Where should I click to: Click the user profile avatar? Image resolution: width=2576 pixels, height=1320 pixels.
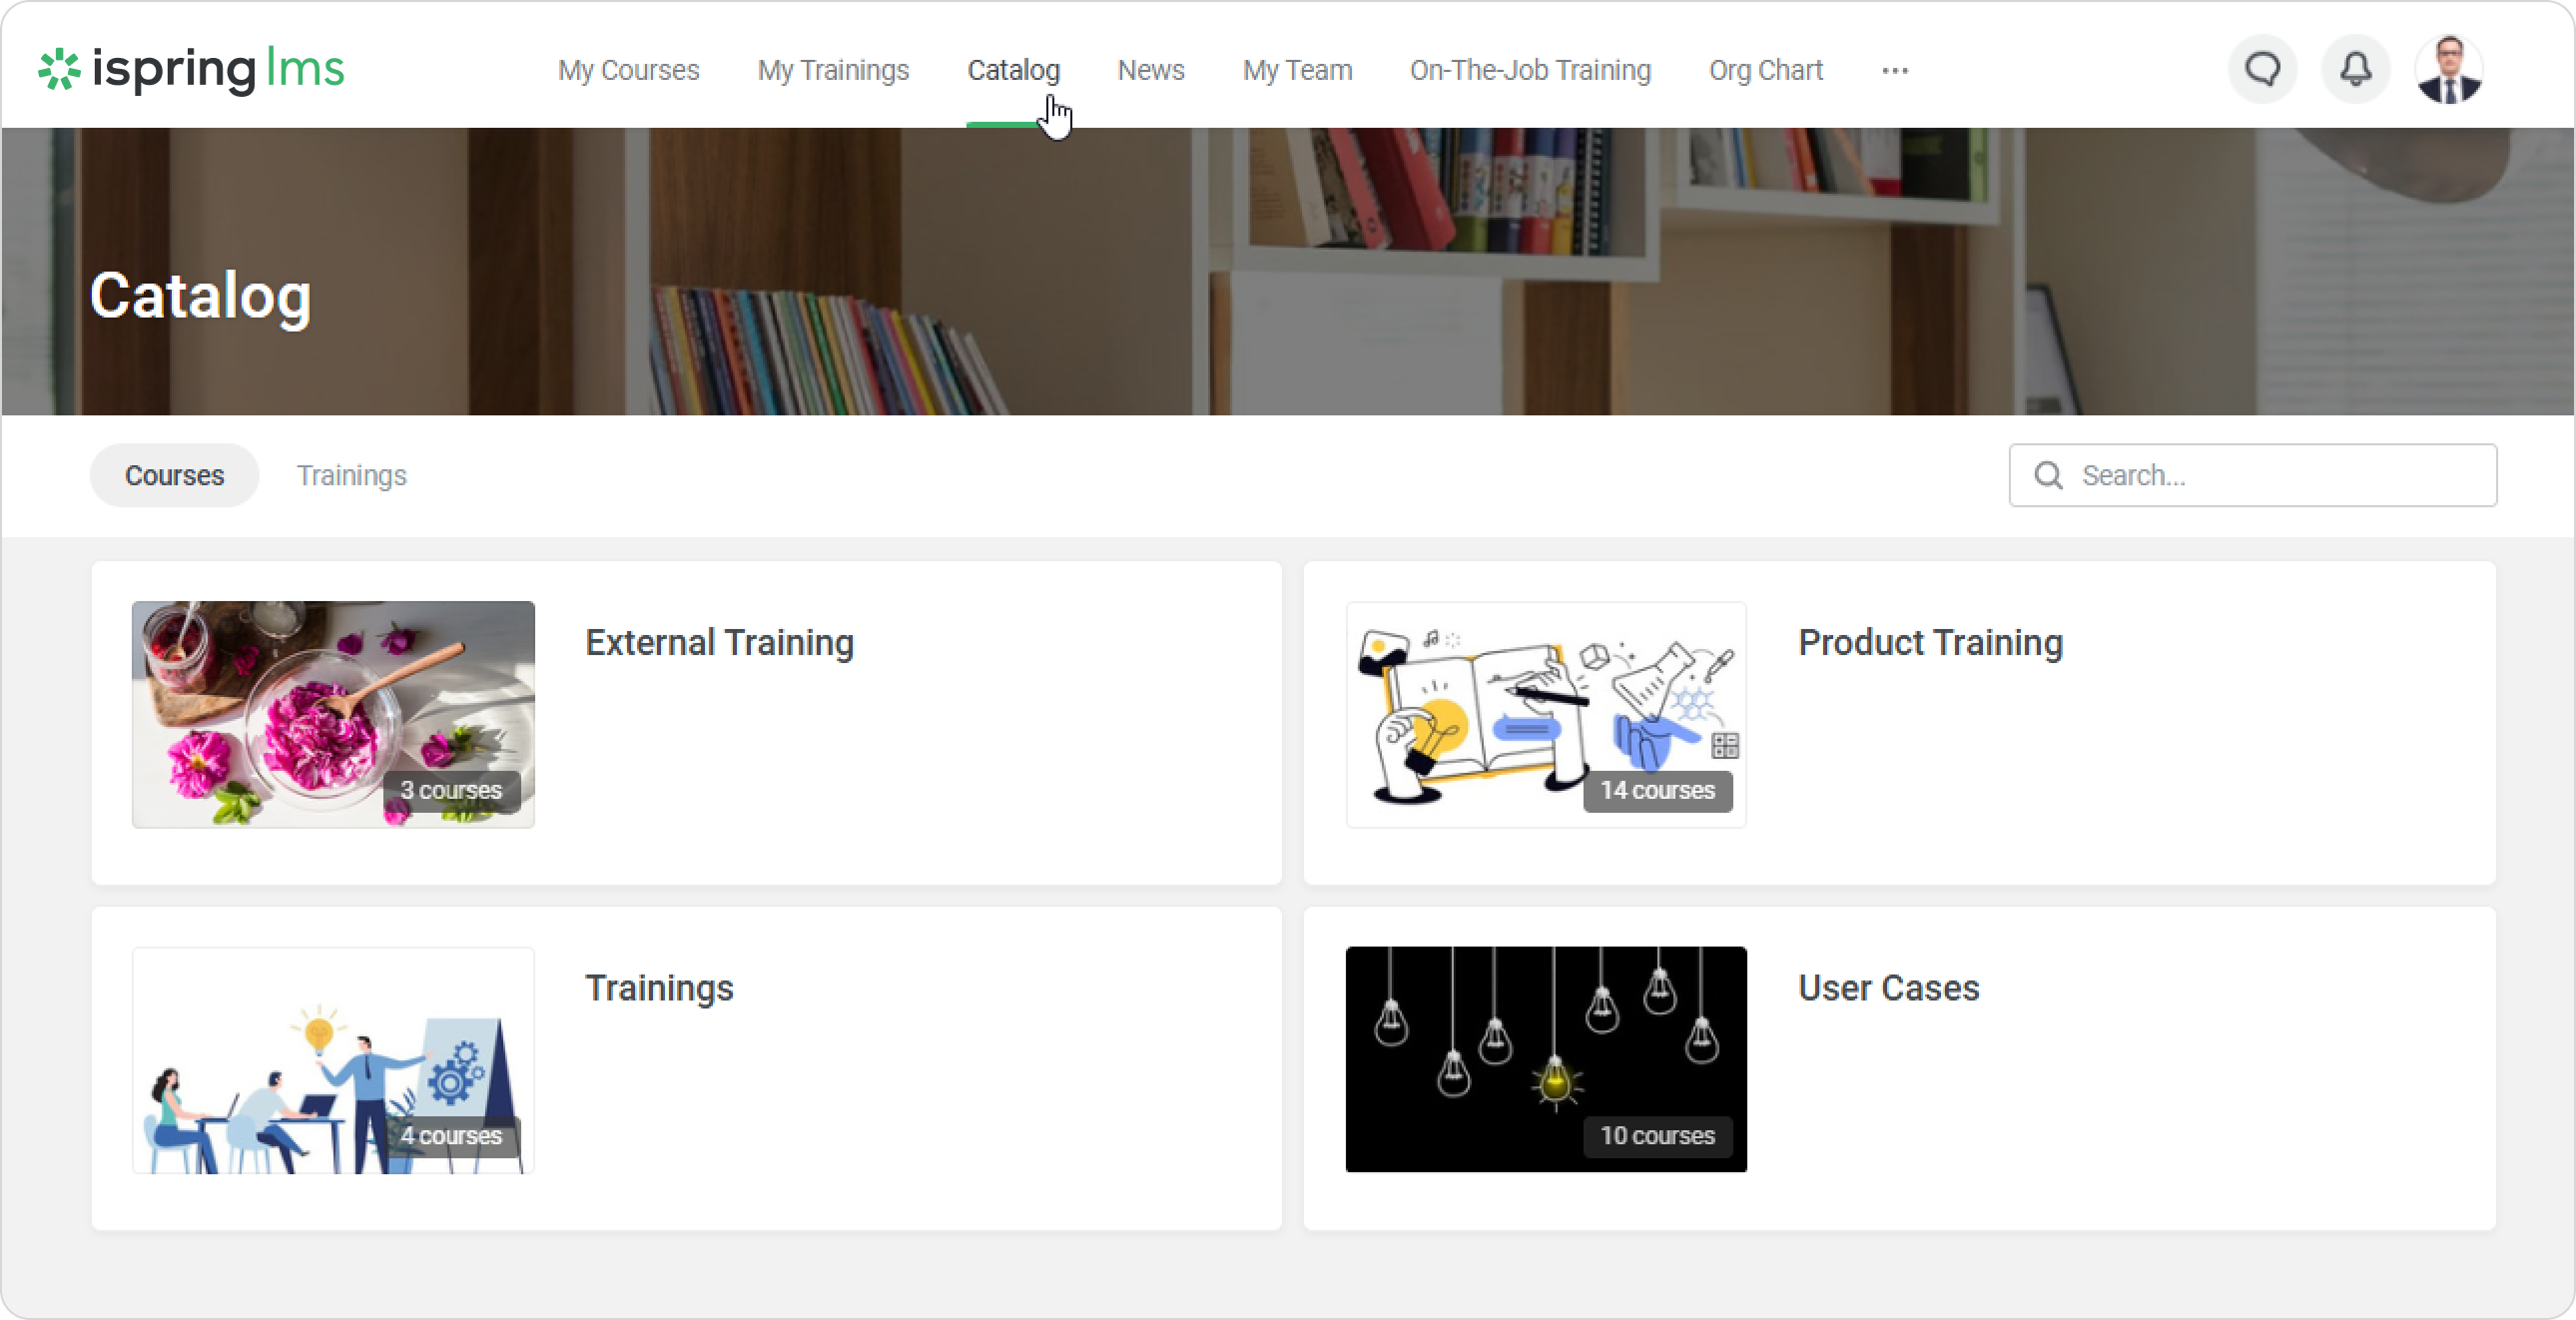2448,70
